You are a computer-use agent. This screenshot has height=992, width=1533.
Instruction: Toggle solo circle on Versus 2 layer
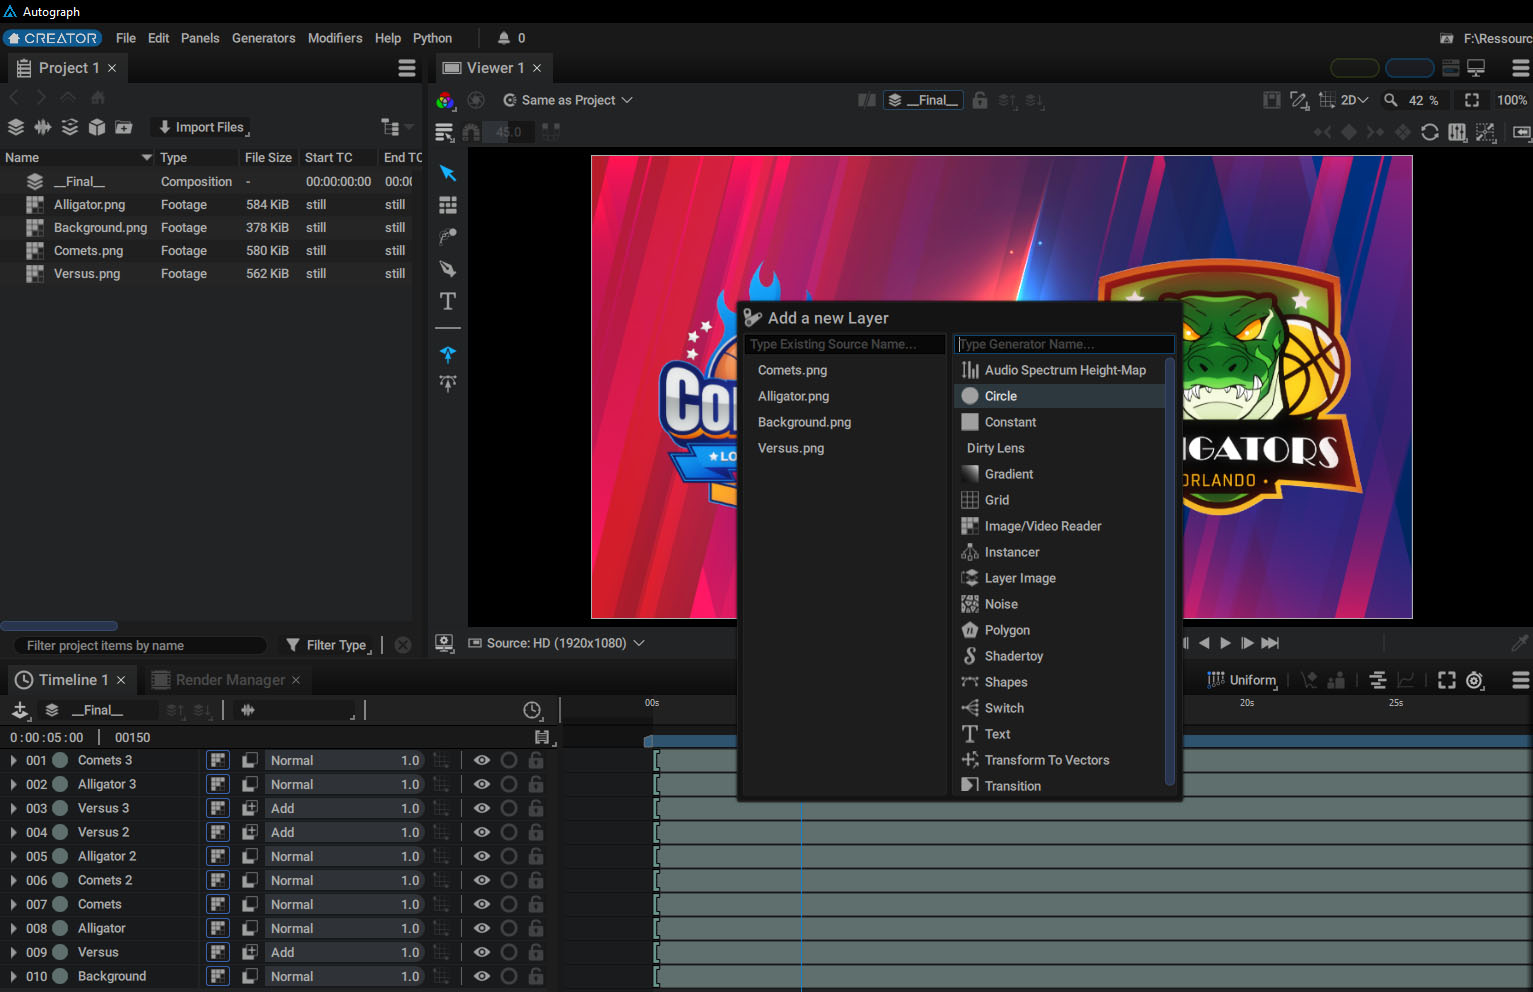tap(509, 832)
